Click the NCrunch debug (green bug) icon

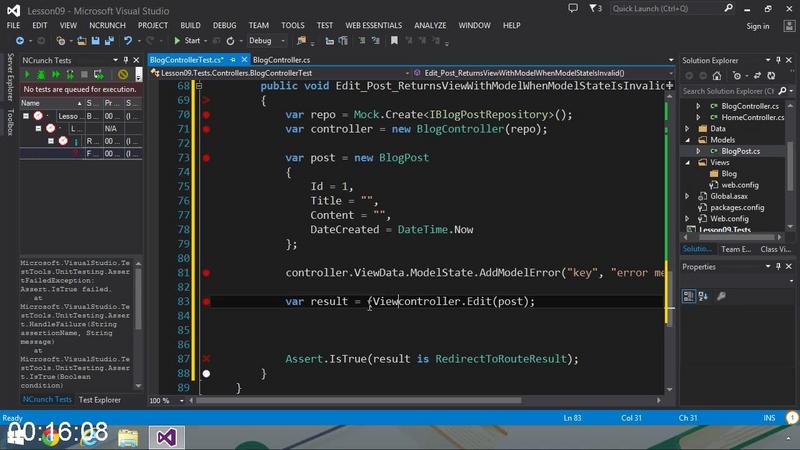41,74
